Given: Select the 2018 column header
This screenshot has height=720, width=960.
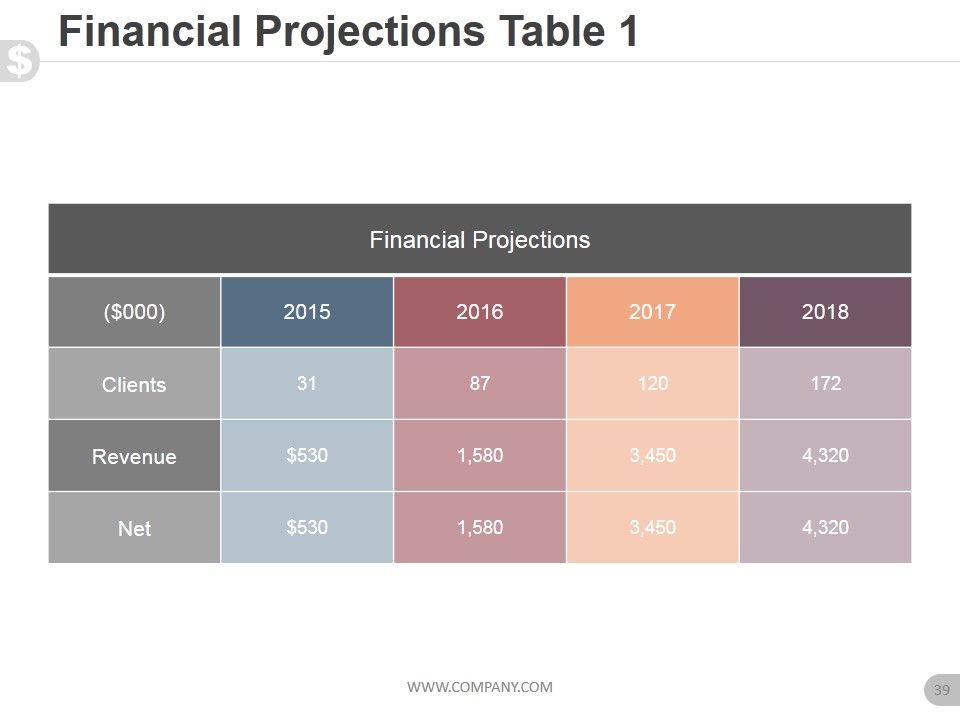Looking at the screenshot, I should point(825,312).
